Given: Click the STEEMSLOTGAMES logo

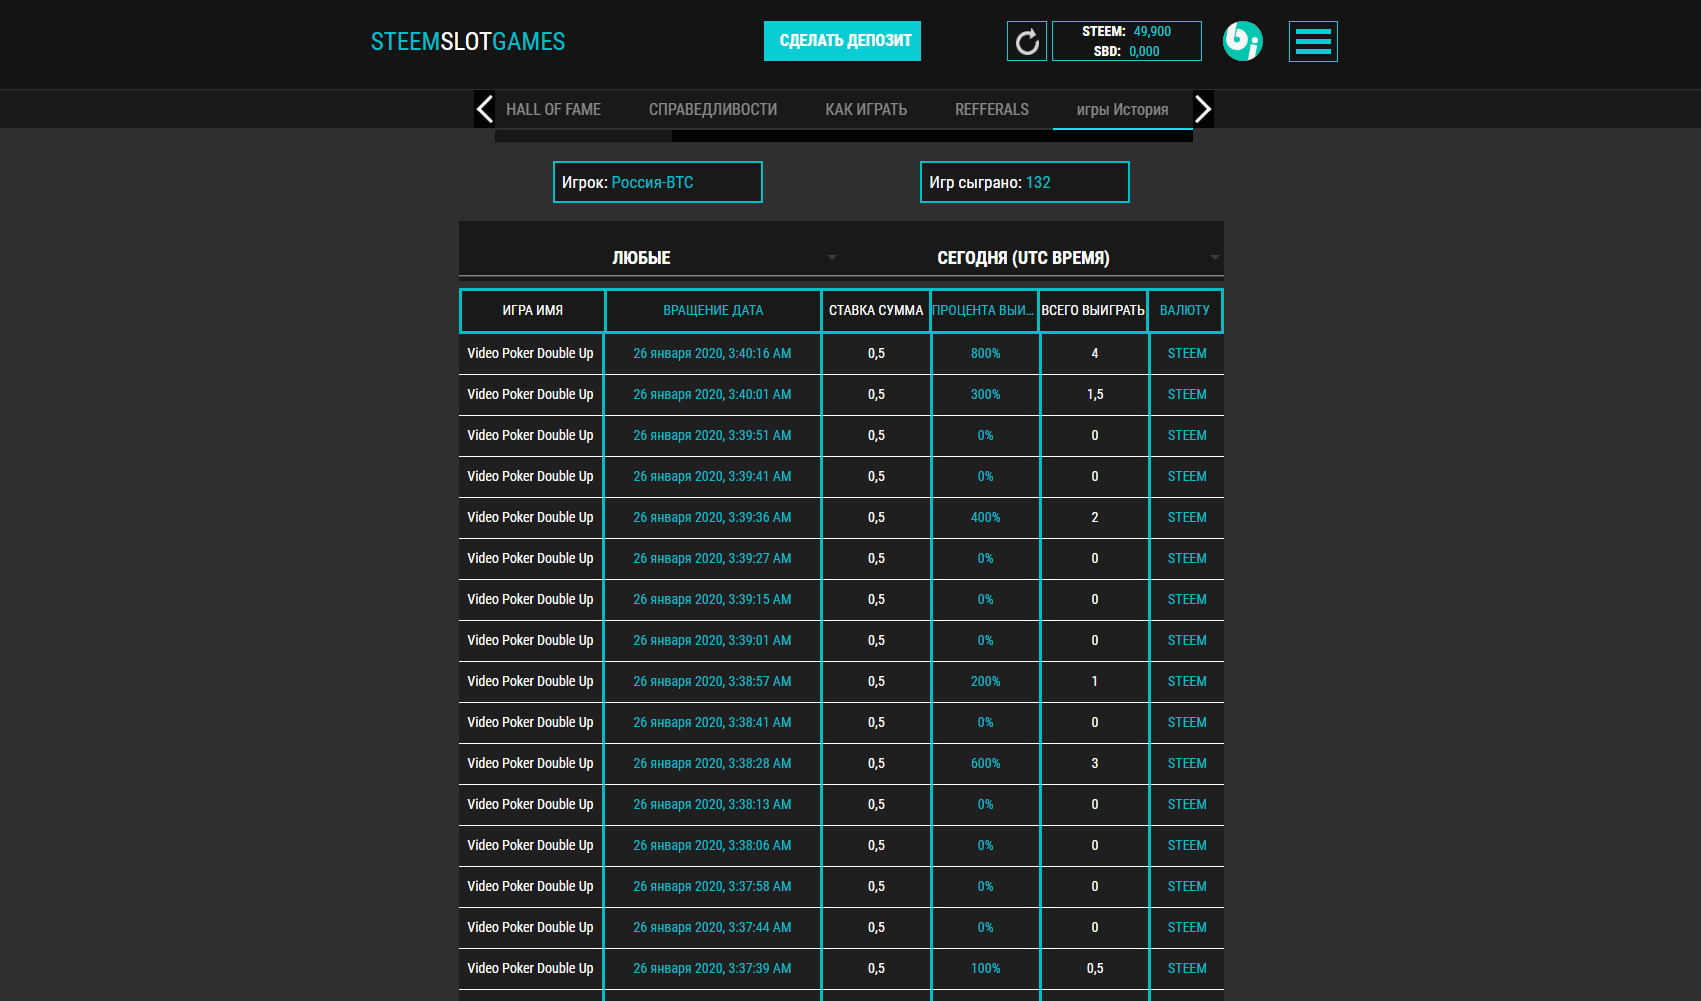Looking at the screenshot, I should [467, 42].
